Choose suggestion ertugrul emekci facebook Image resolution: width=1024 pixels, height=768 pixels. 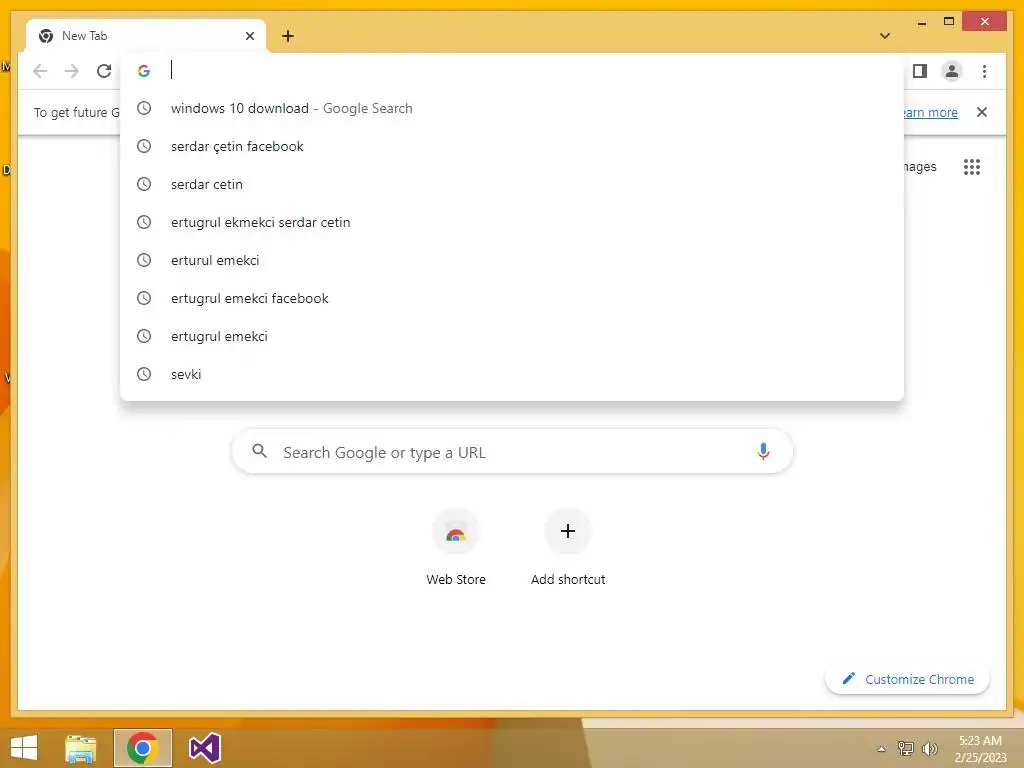(x=512, y=298)
